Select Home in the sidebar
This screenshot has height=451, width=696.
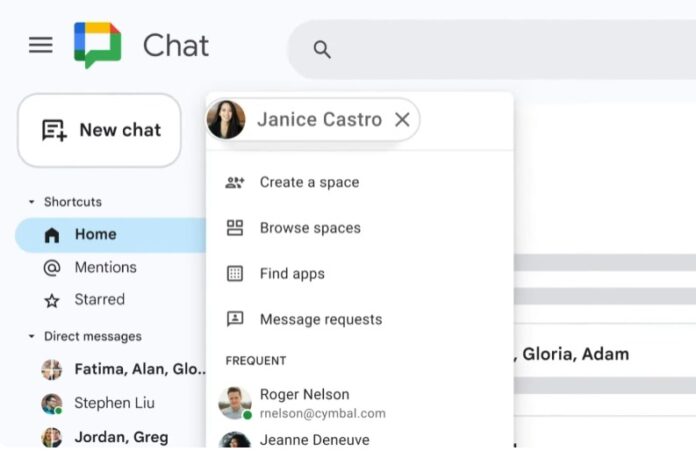coord(95,235)
